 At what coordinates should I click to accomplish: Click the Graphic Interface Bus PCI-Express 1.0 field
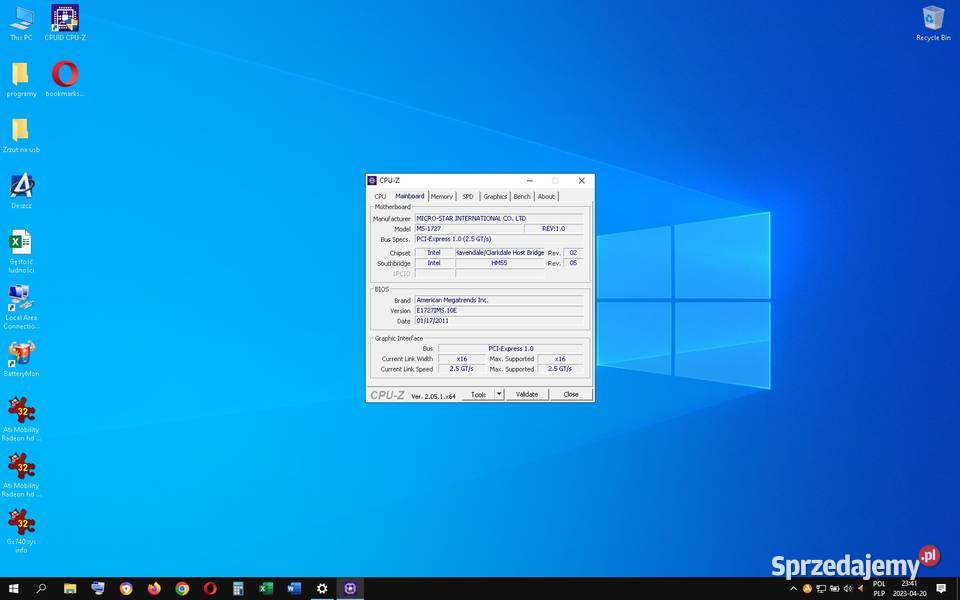coord(511,348)
